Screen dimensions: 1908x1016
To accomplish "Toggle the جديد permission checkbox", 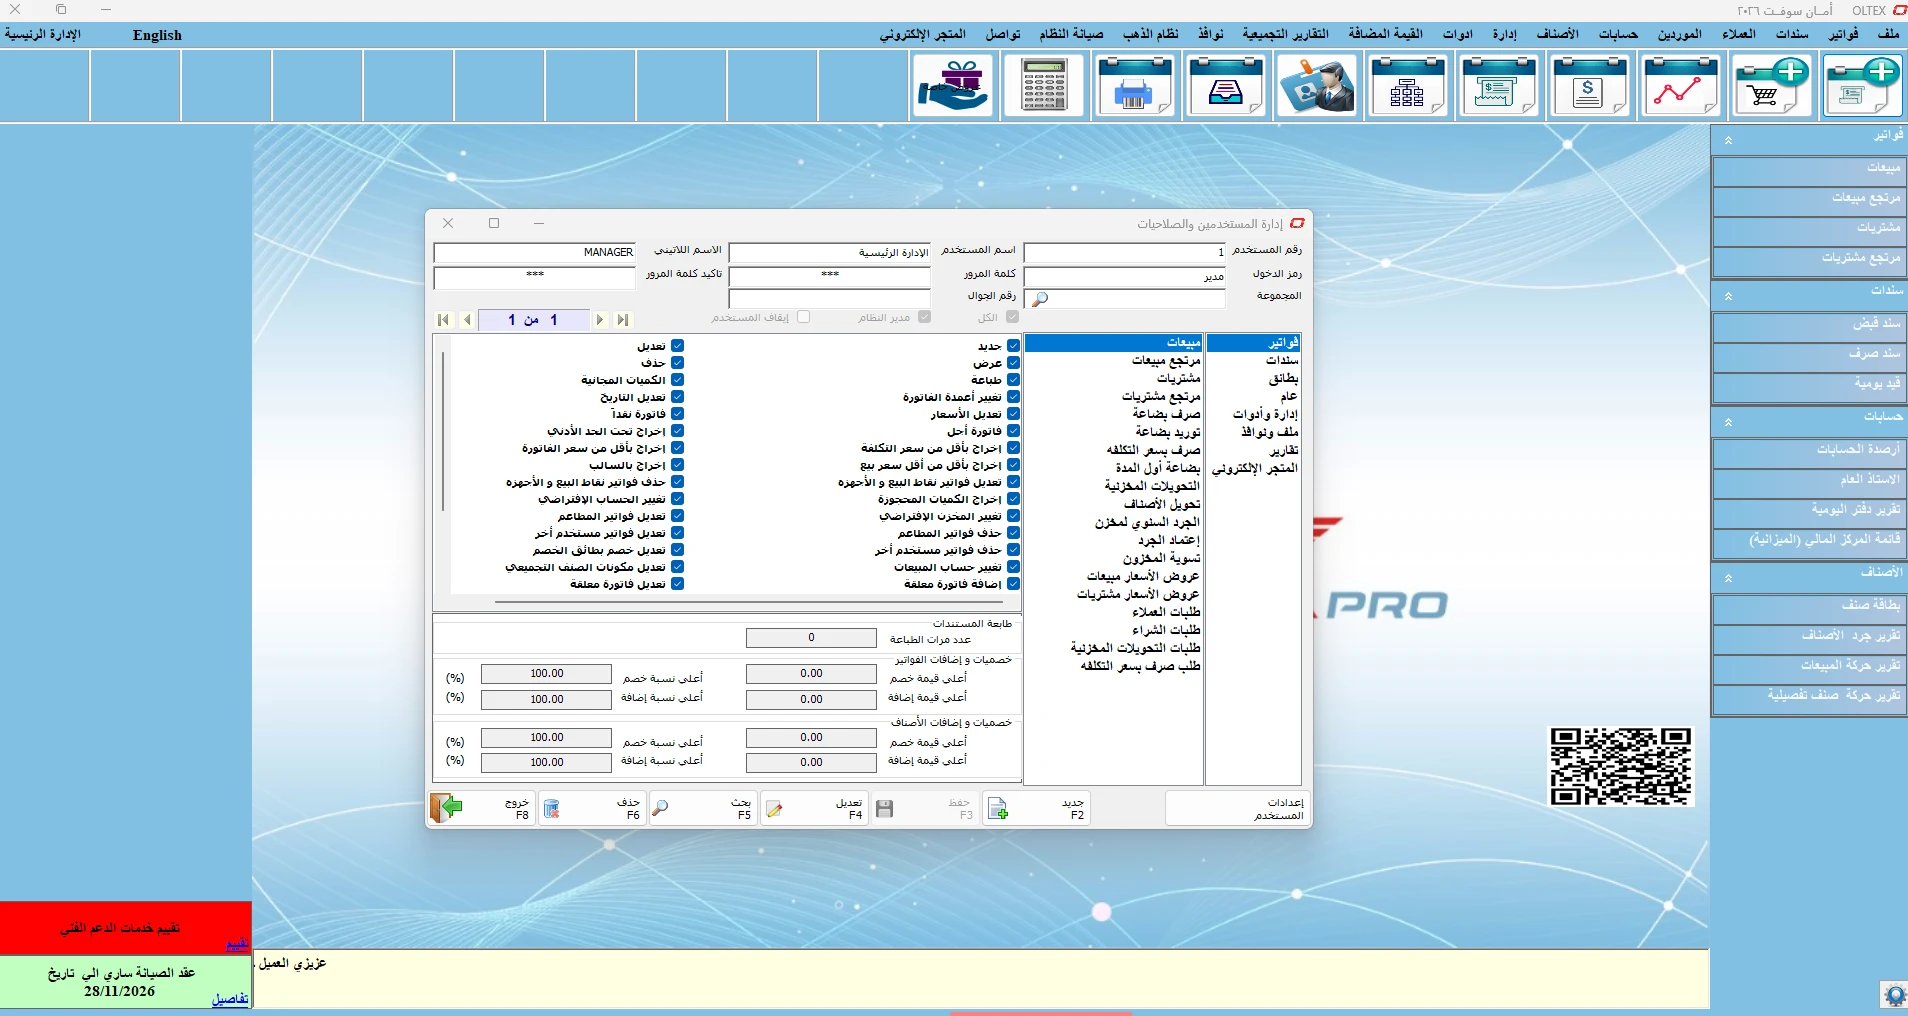I will point(1013,346).
